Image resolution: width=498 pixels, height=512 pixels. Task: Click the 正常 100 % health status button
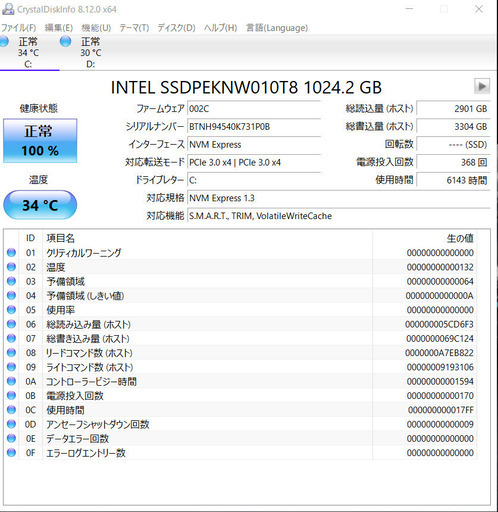click(x=40, y=141)
